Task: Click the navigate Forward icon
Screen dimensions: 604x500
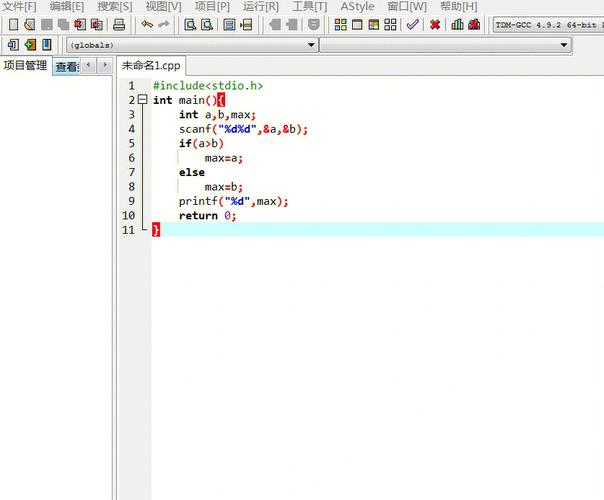Action: click(292, 25)
